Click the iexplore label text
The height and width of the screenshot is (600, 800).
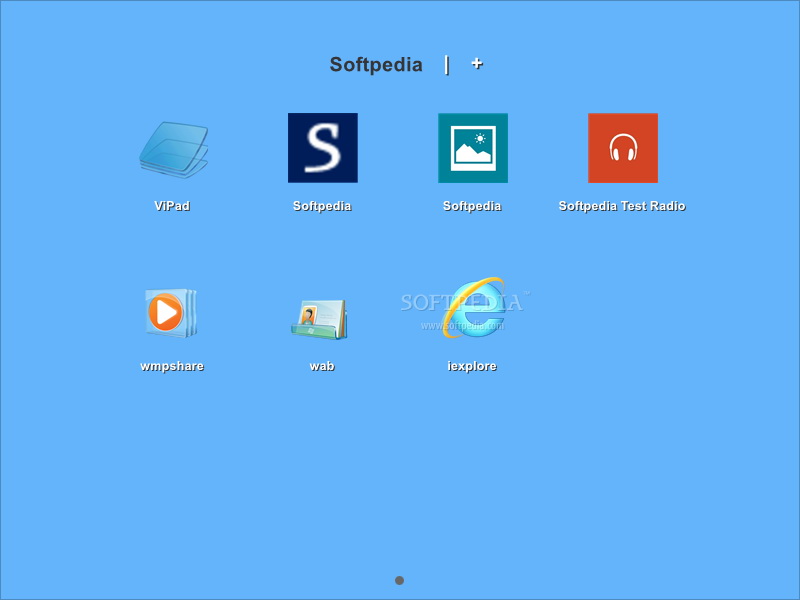[472, 366]
